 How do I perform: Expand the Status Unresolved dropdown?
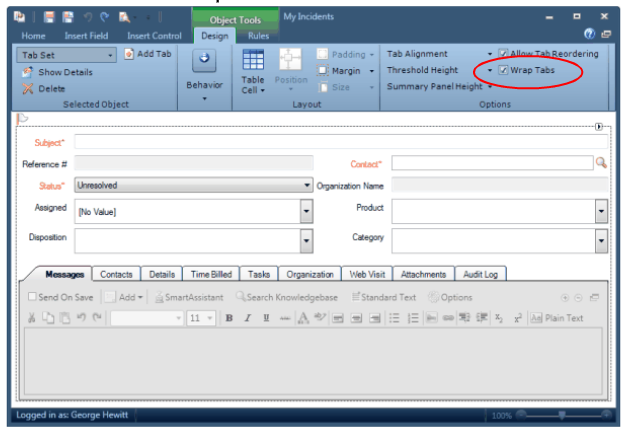pos(307,185)
